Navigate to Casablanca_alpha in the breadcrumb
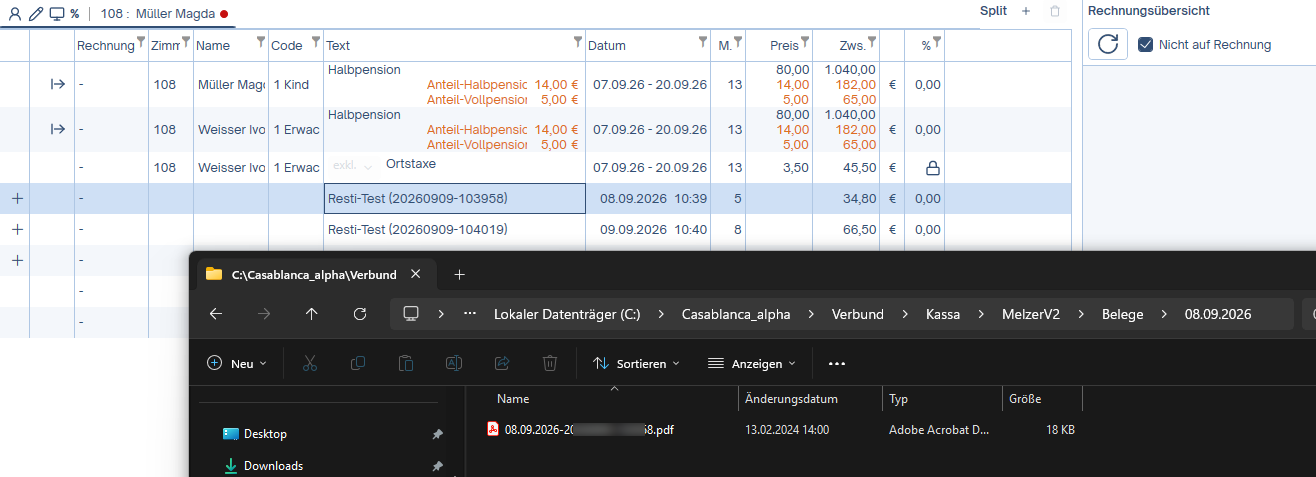The height and width of the screenshot is (477, 1316). click(736, 314)
